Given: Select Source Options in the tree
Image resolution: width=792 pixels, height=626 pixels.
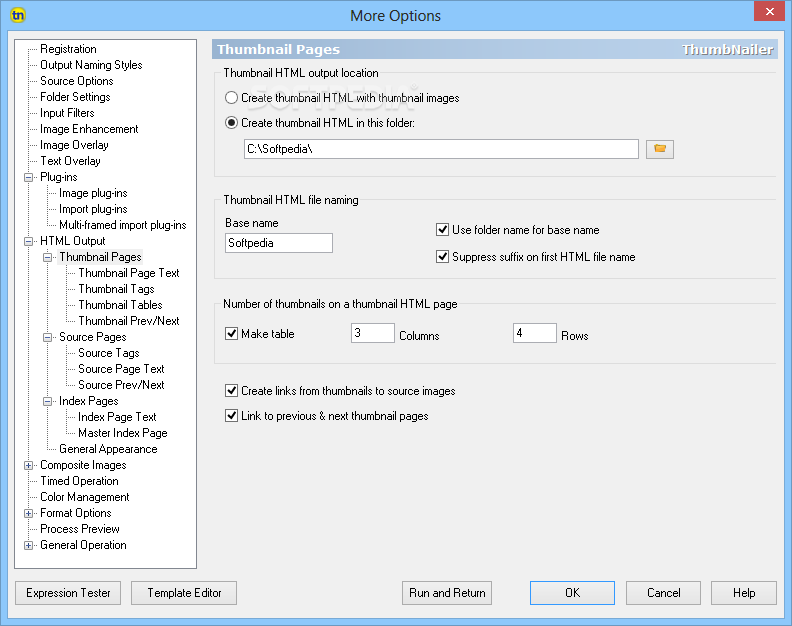Looking at the screenshot, I should (x=77, y=81).
